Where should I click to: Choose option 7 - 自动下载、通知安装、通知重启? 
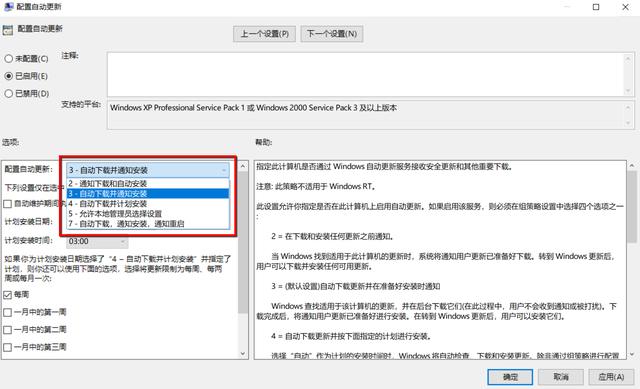pyautogui.click(x=148, y=224)
